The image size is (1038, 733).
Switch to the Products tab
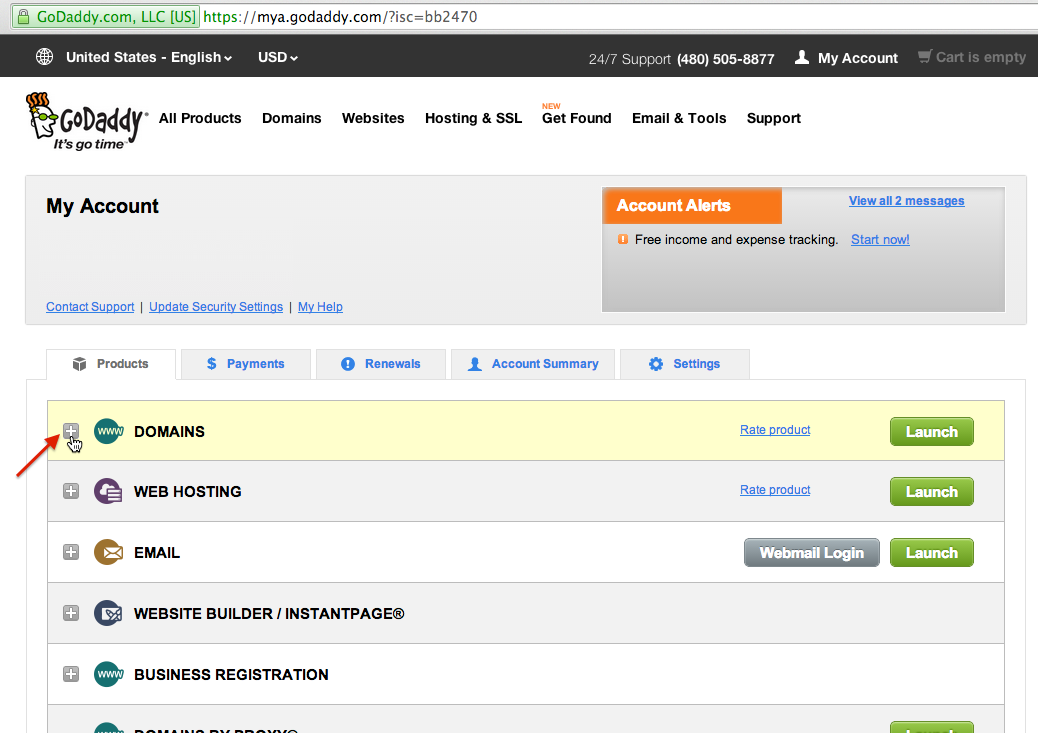coord(111,364)
